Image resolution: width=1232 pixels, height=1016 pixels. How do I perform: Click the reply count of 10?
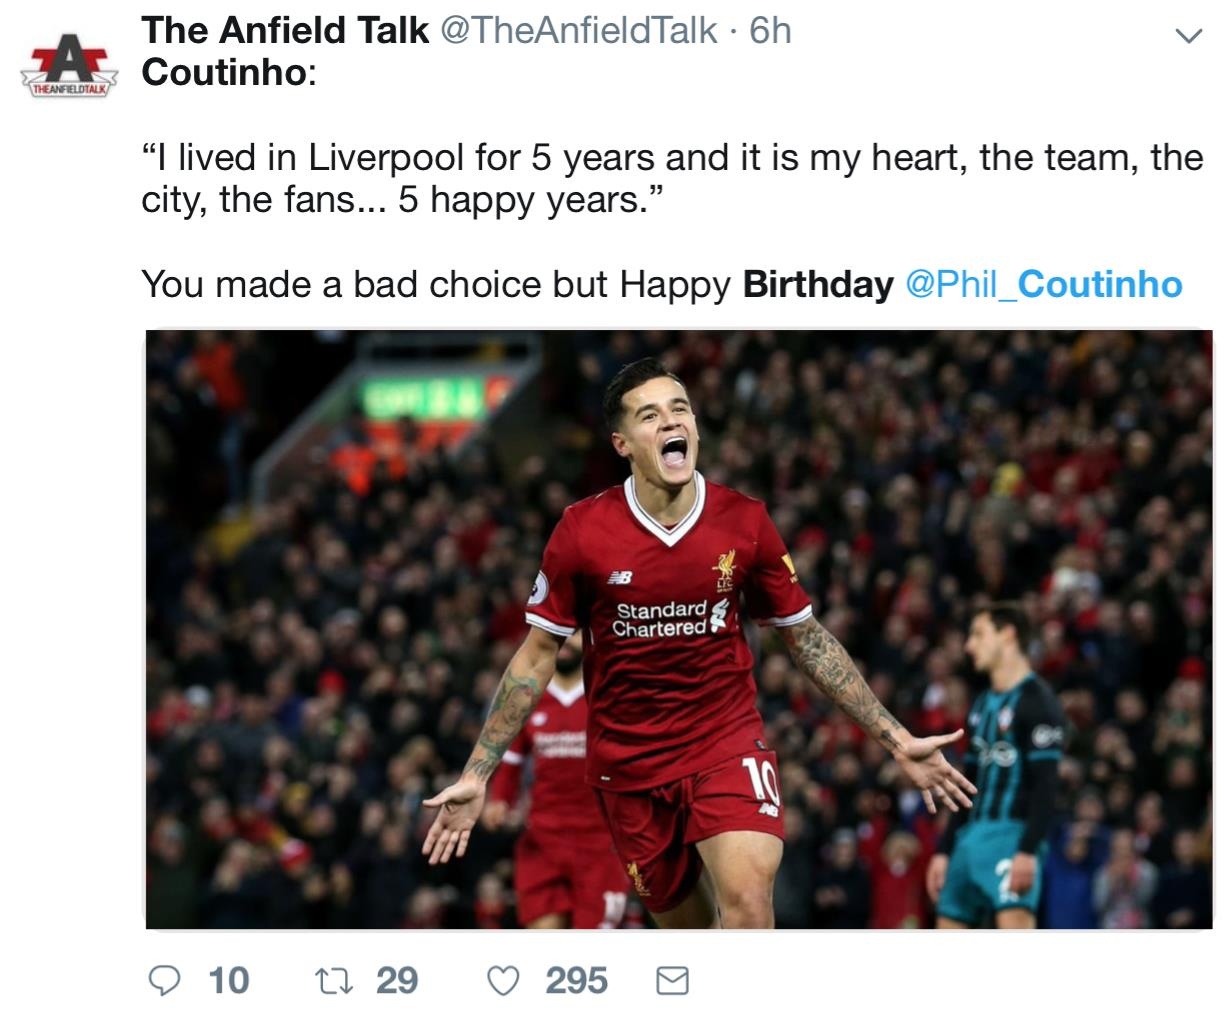[229, 981]
